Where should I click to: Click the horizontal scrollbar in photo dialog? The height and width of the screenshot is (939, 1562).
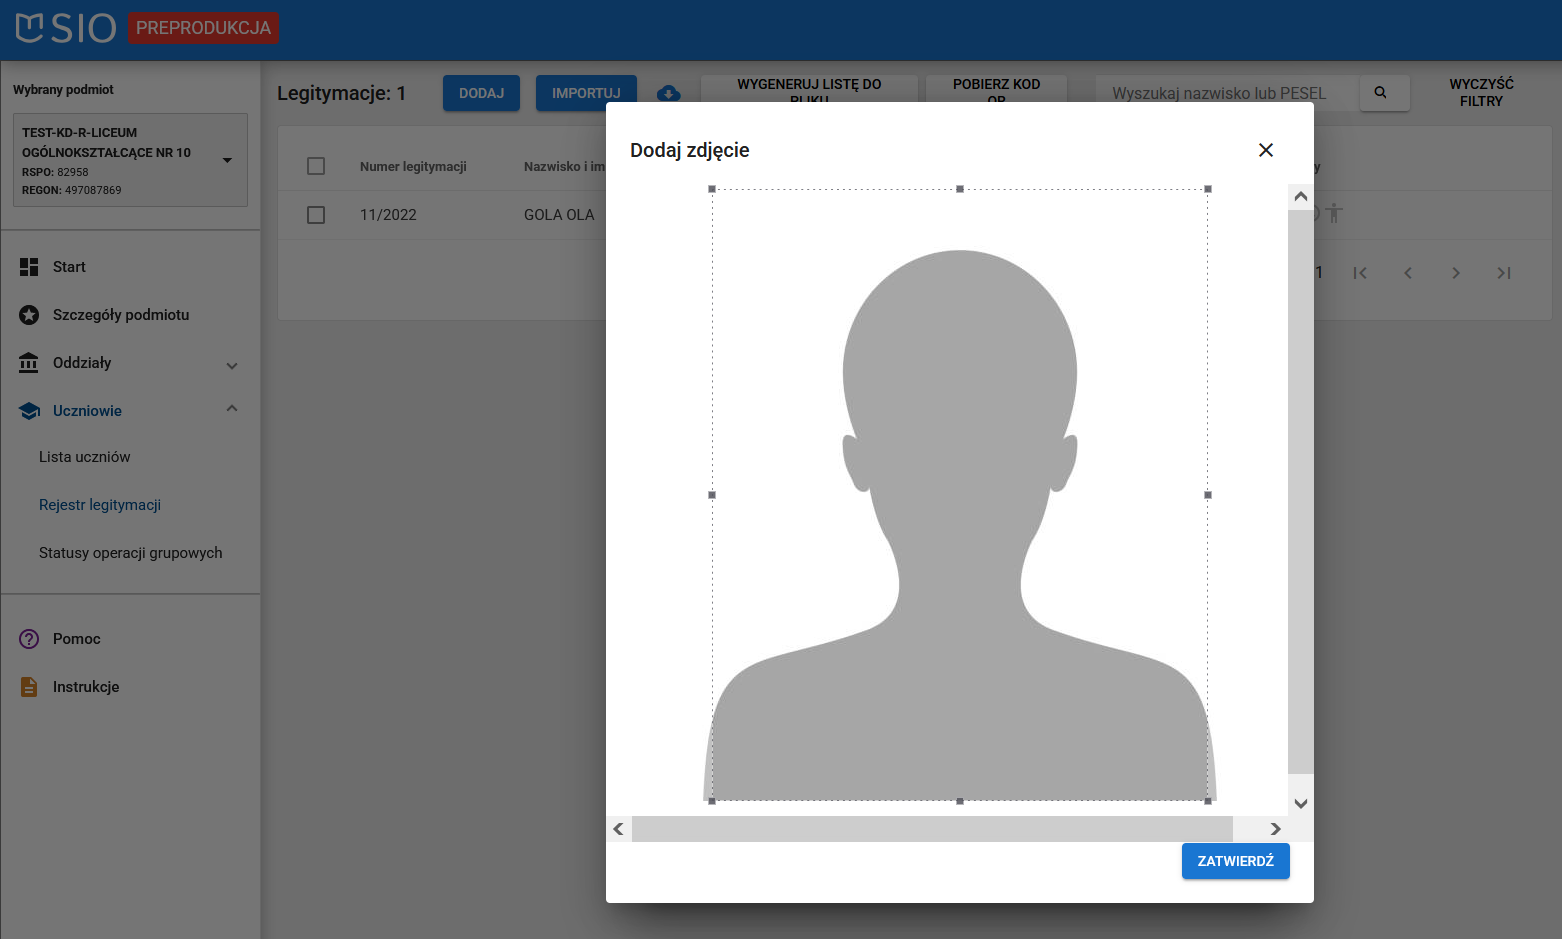[x=931, y=829]
